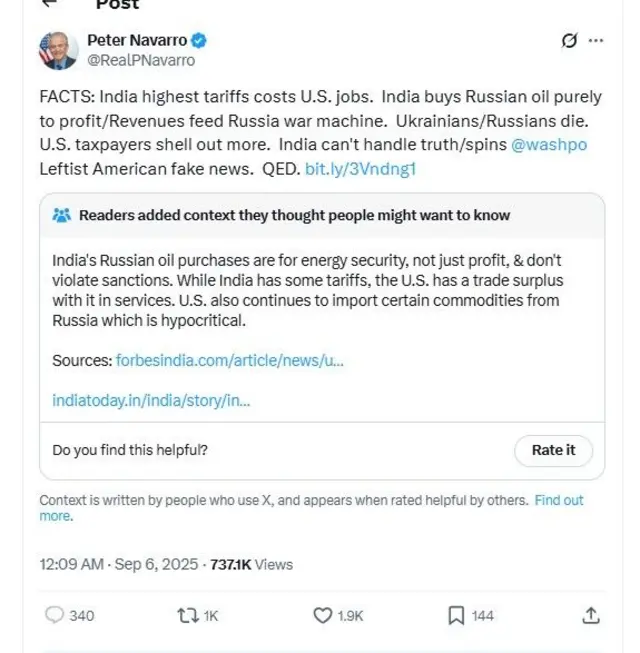Open Peter Navarro's profile picture
This screenshot has width=640, height=653.
pyautogui.click(x=58, y=51)
